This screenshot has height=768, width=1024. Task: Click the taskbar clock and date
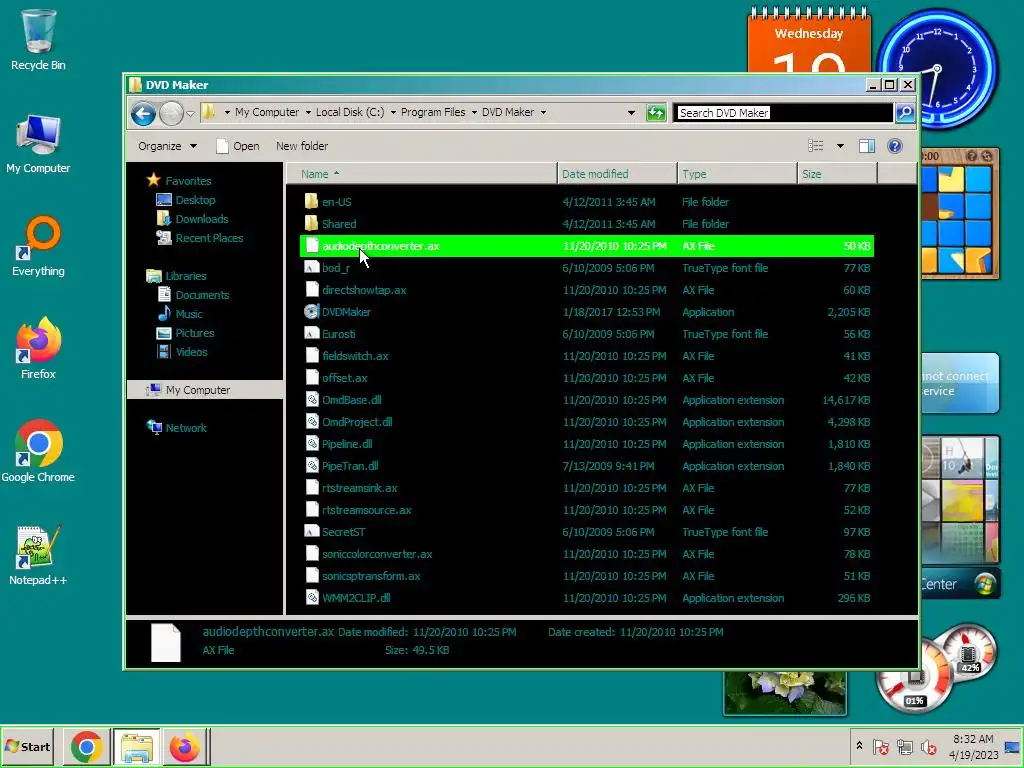click(973, 747)
